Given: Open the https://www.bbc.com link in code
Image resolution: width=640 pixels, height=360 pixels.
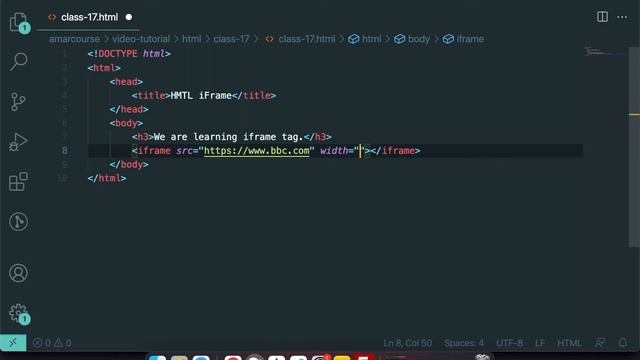Looking at the screenshot, I should click(x=257, y=151).
